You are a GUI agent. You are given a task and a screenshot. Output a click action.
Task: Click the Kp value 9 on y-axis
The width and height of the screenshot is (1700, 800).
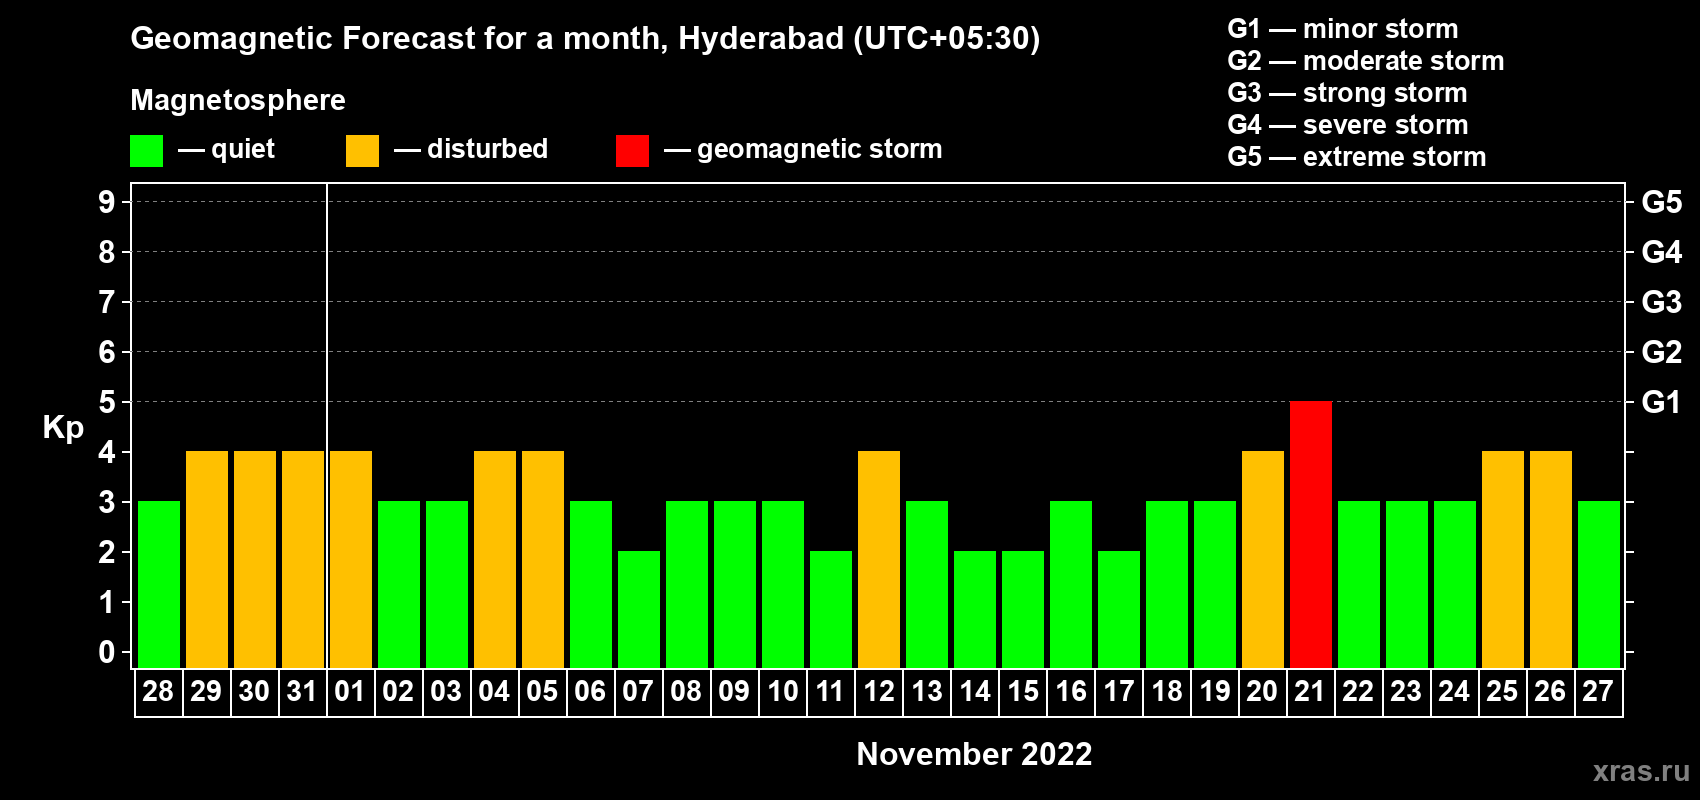tap(107, 202)
